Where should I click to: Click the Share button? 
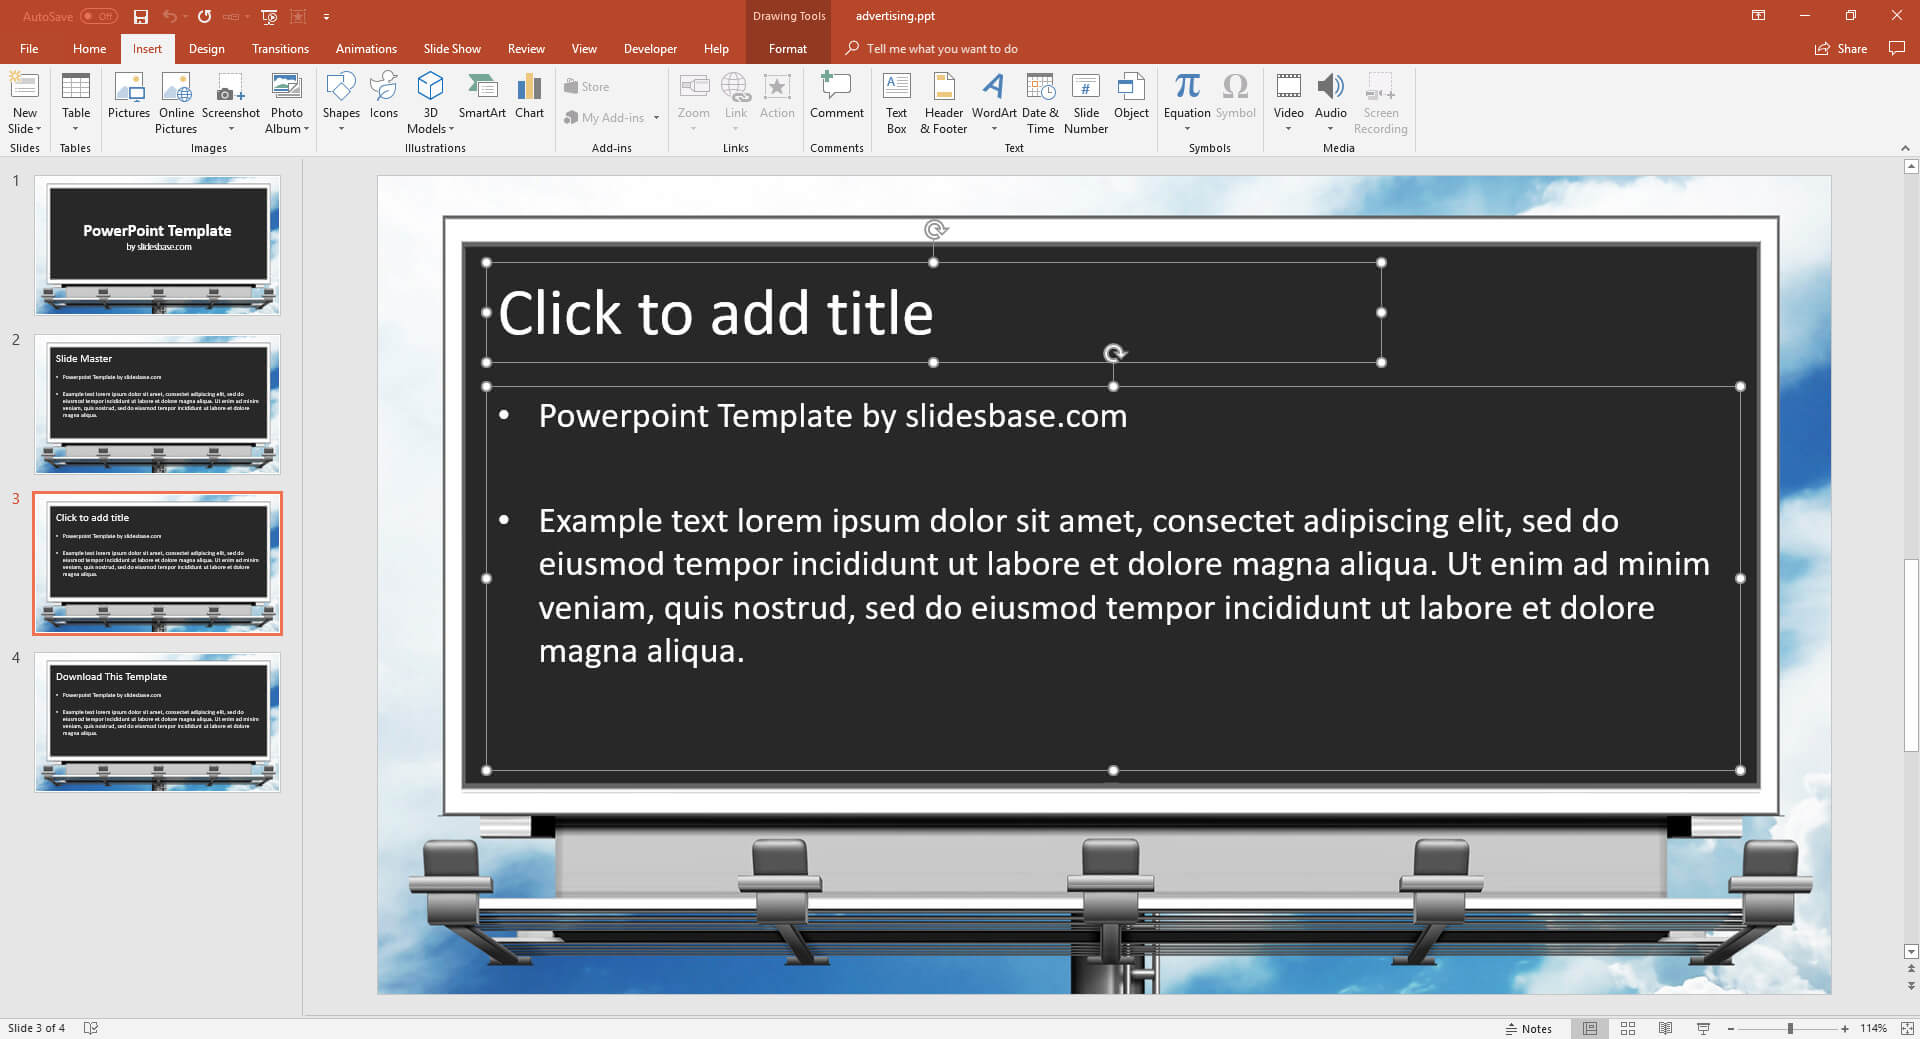coord(1841,49)
